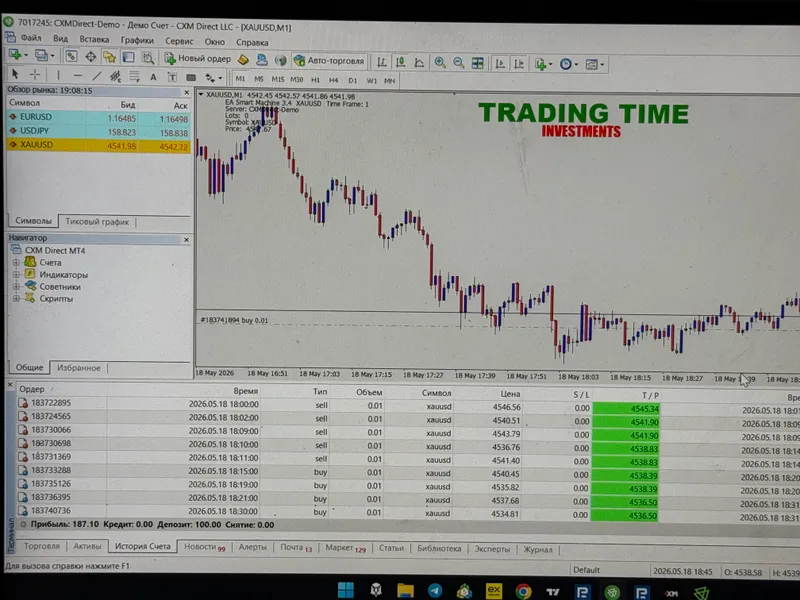Select the trendline tool
The height and width of the screenshot is (600, 800).
(x=96, y=76)
